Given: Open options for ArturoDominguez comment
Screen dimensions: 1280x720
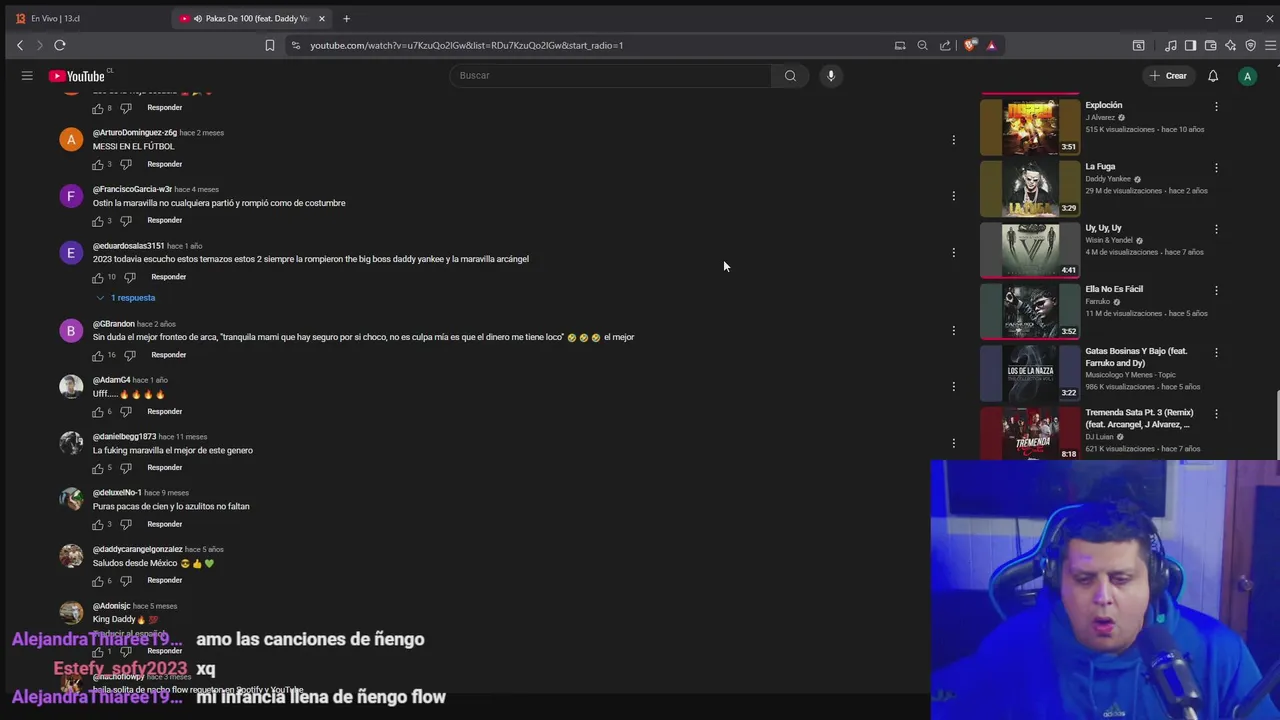Looking at the screenshot, I should [954, 140].
